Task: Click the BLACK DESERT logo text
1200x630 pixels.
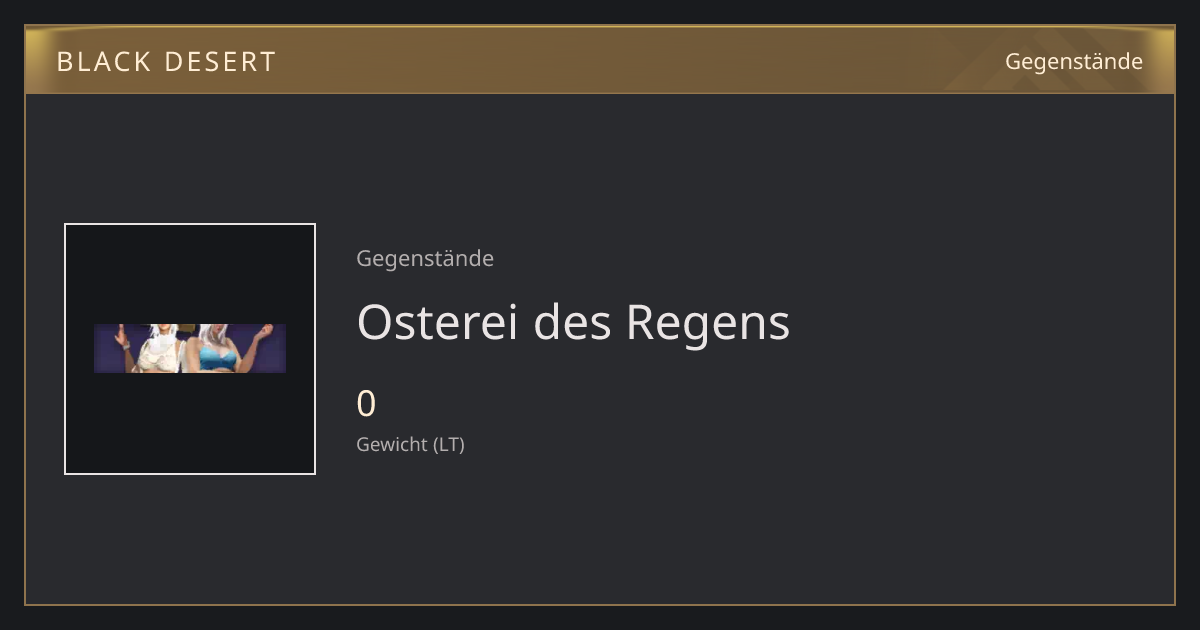Action: coord(166,62)
